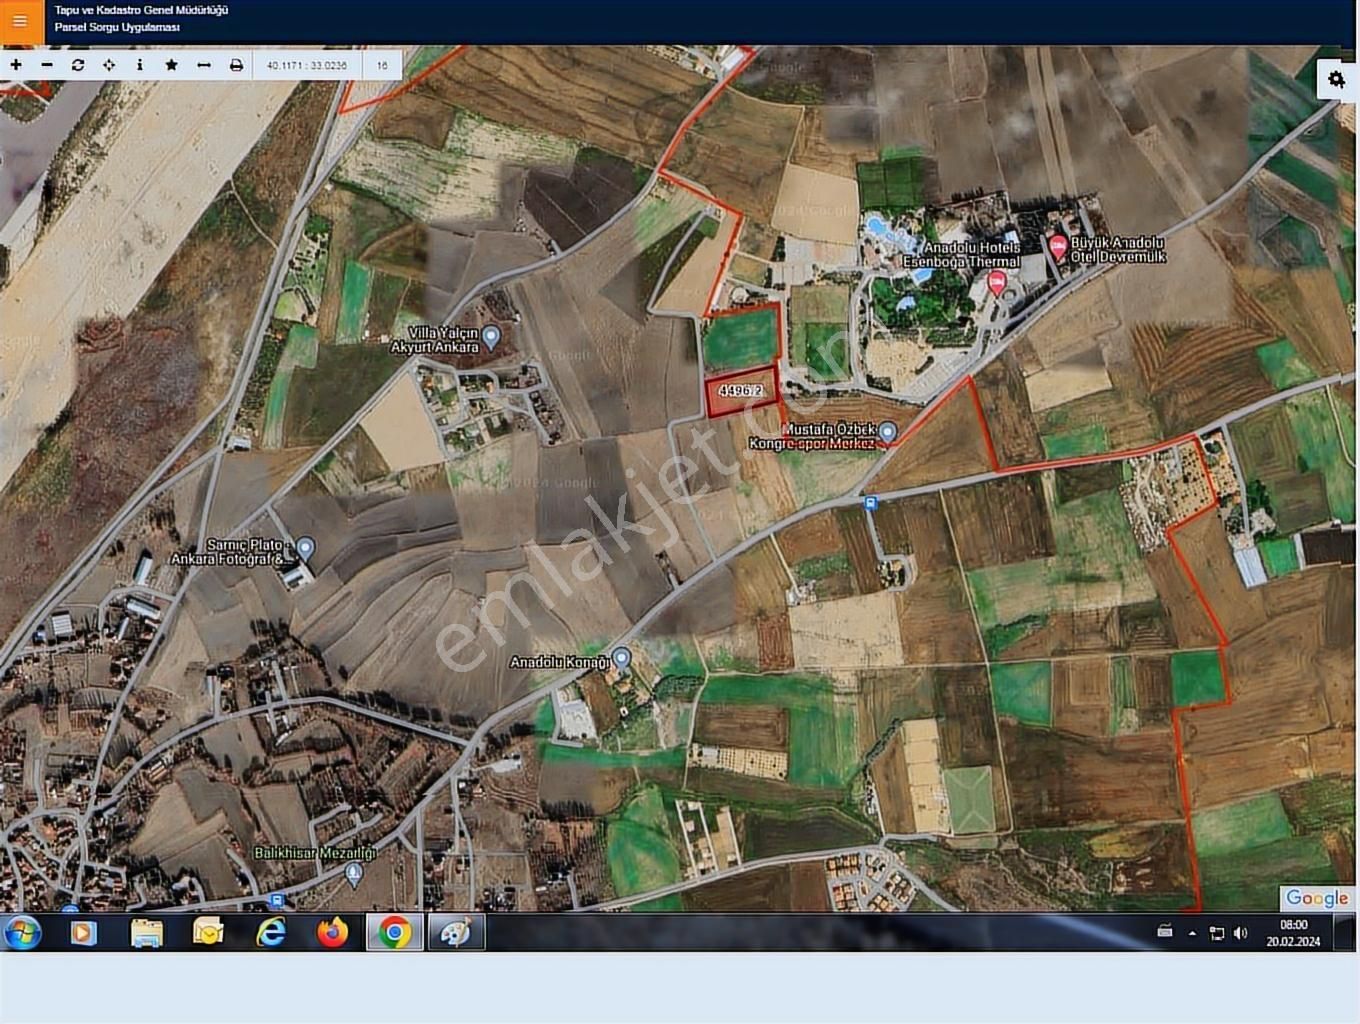The width and height of the screenshot is (1360, 1024).
Task: Refresh the map with the reload icon
Action: [78, 65]
